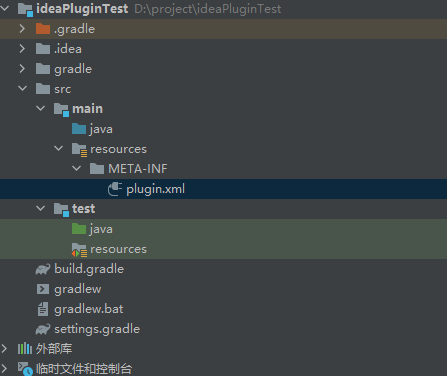Select the gradlew.bat file name
This screenshot has height=376, width=447.
89,309
